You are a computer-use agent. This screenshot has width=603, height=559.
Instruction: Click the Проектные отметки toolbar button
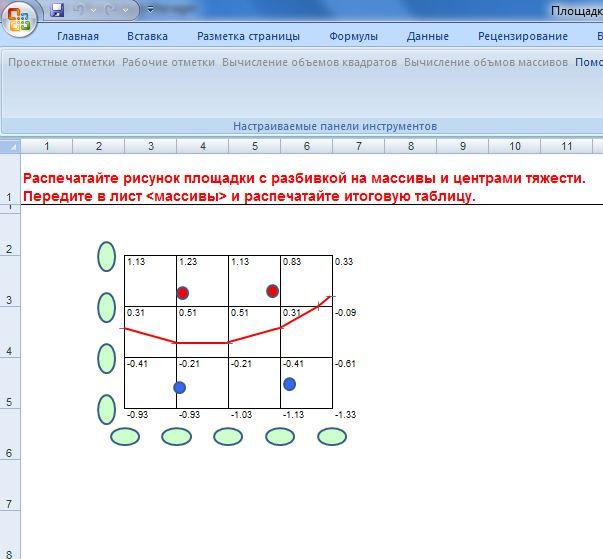(x=62, y=62)
